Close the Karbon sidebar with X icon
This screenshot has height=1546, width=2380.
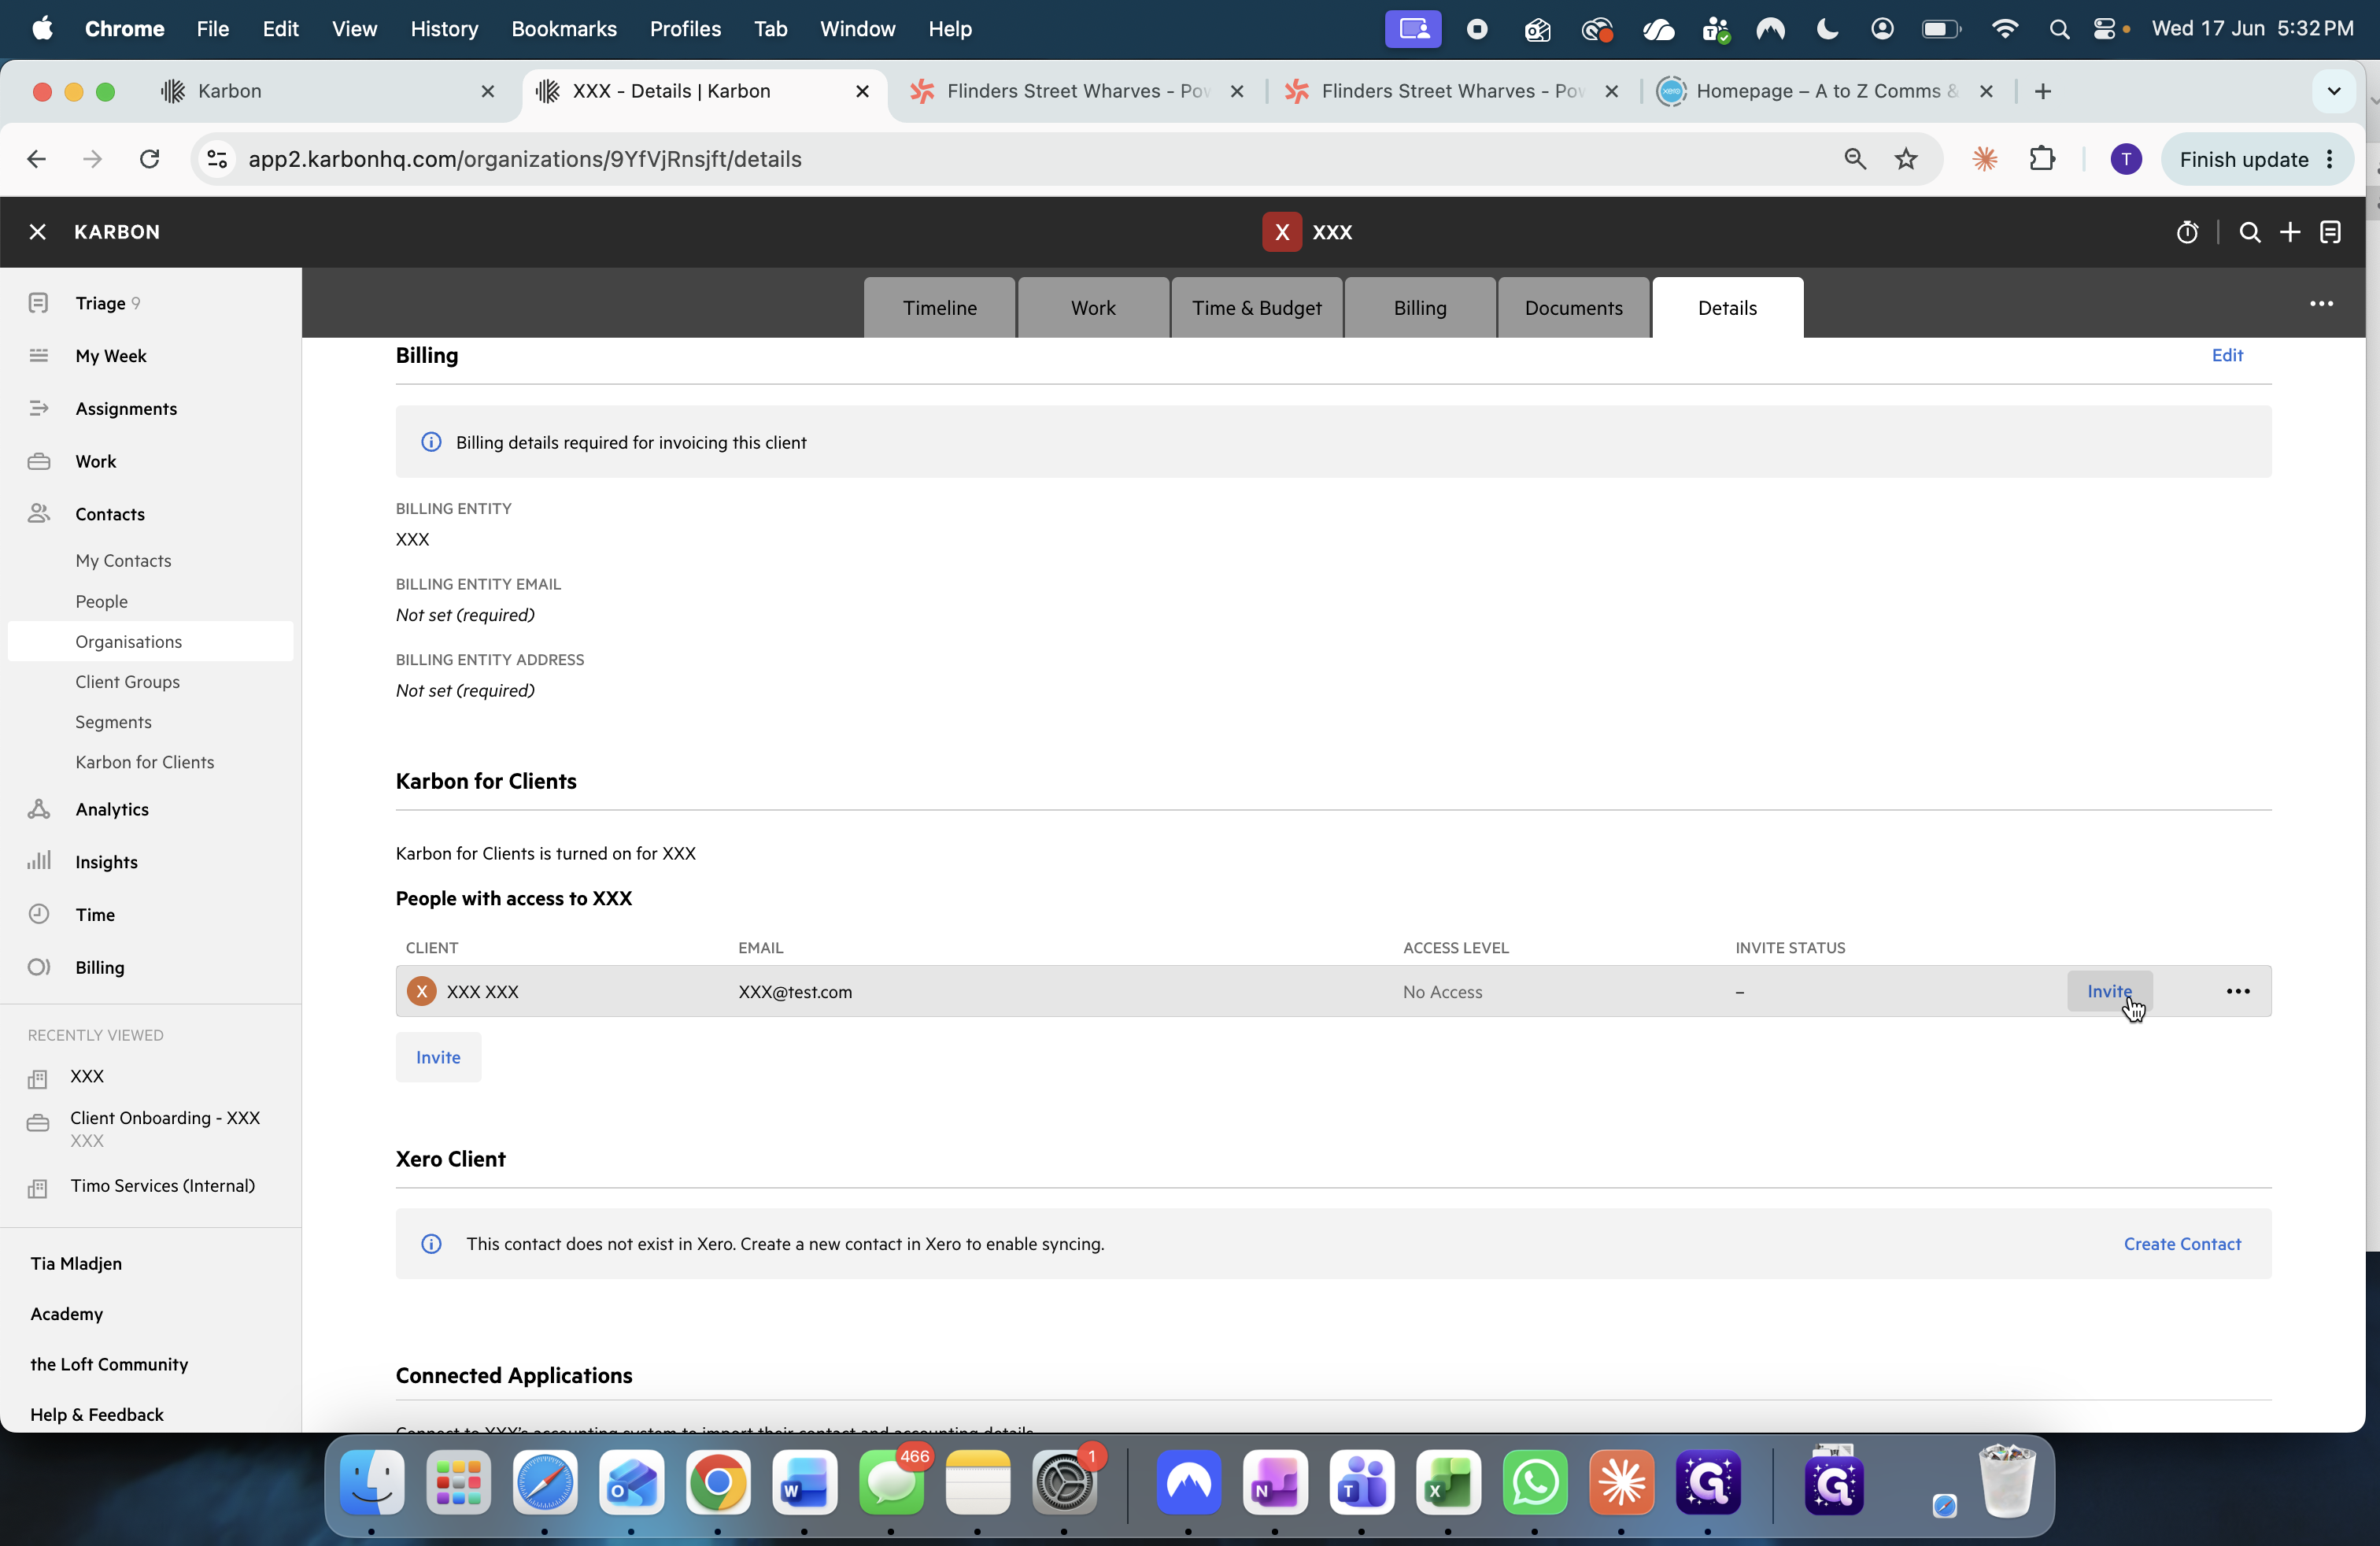point(37,232)
